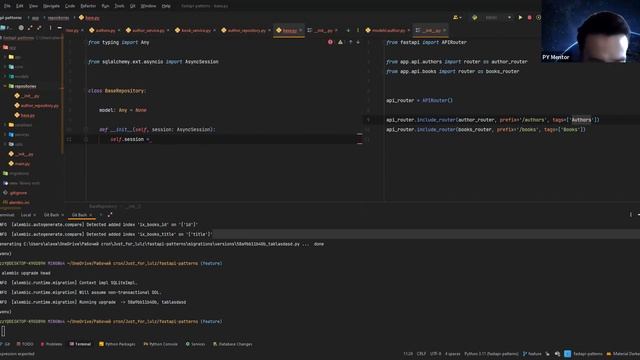Open the Project panel options (three dots)
640x360 pixels.
click(50, 28)
